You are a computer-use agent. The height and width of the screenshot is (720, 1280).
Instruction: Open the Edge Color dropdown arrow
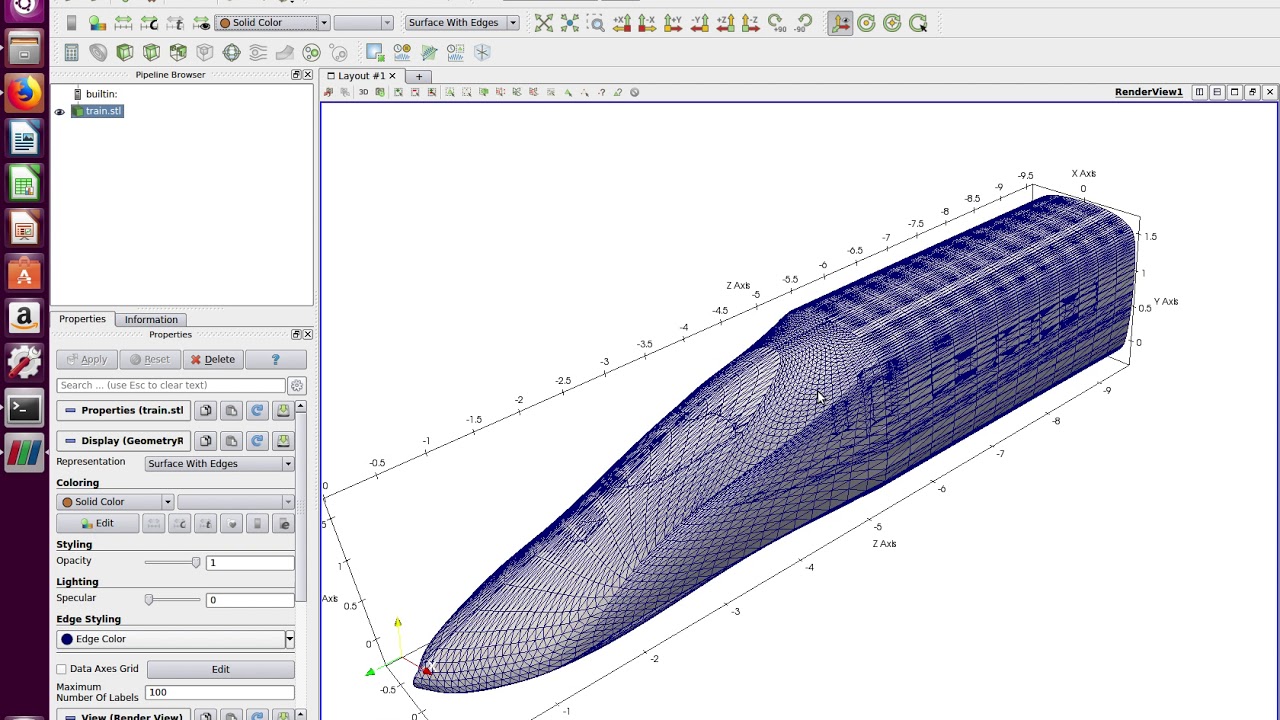[290, 639]
